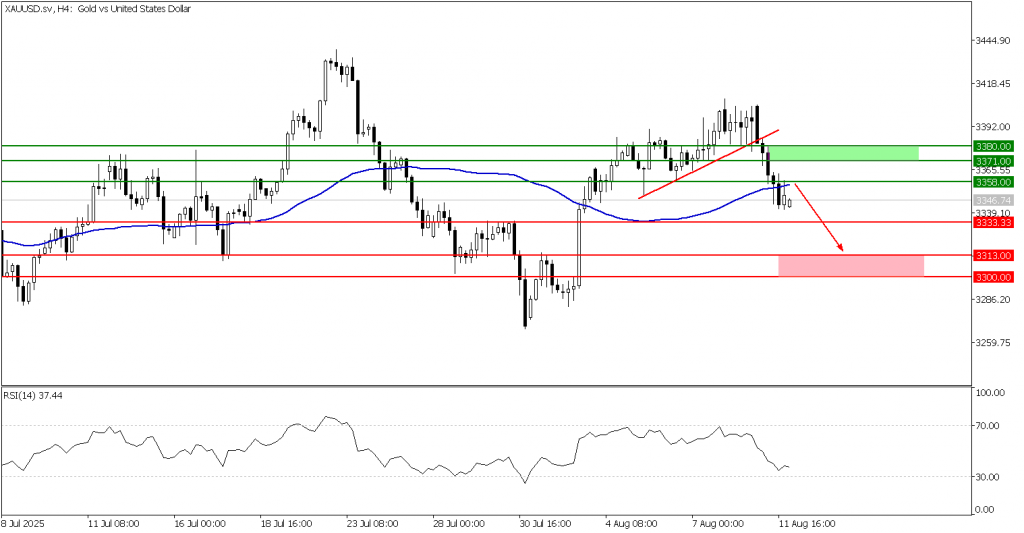
Task: Click the pink target zone rectangle
Action: pos(850,265)
